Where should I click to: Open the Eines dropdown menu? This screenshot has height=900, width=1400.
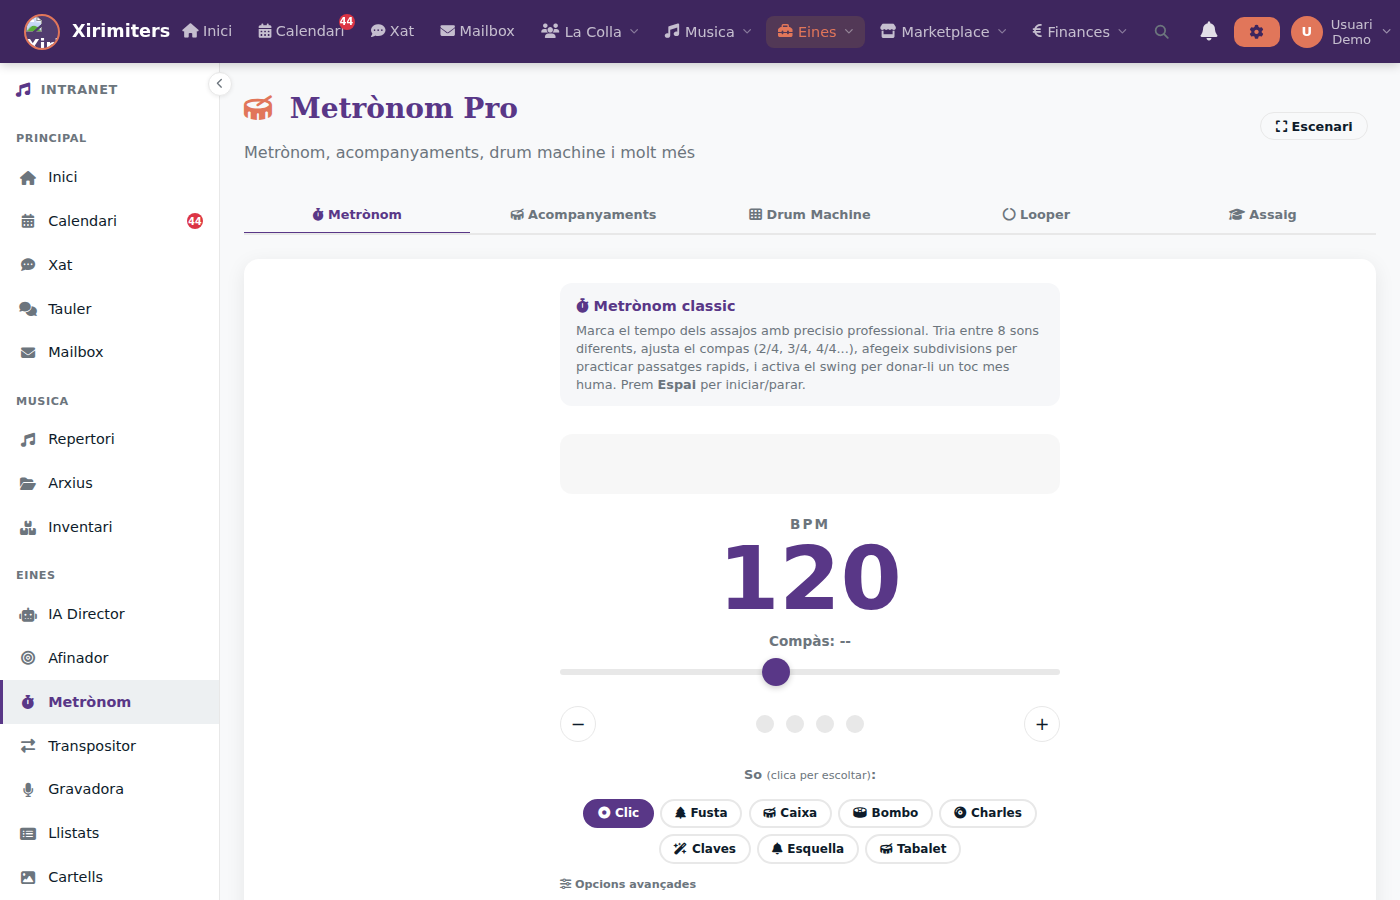tap(815, 31)
